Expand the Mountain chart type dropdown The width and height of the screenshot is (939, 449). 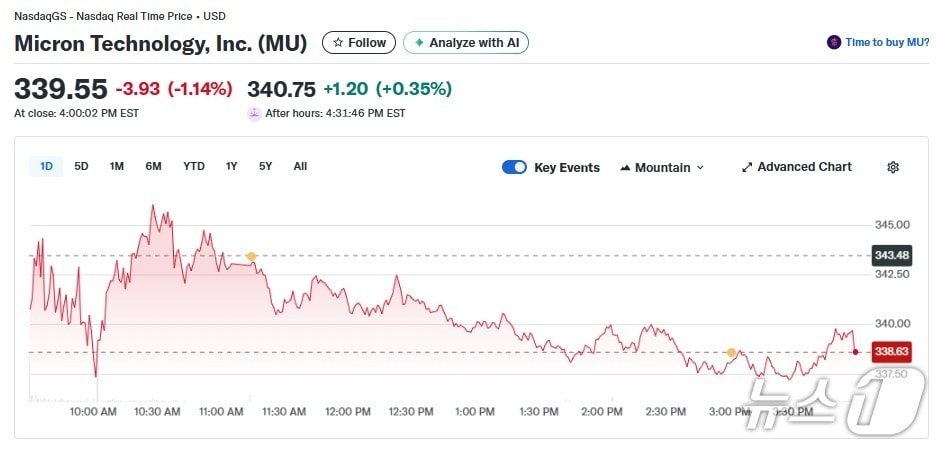pyautogui.click(x=700, y=167)
